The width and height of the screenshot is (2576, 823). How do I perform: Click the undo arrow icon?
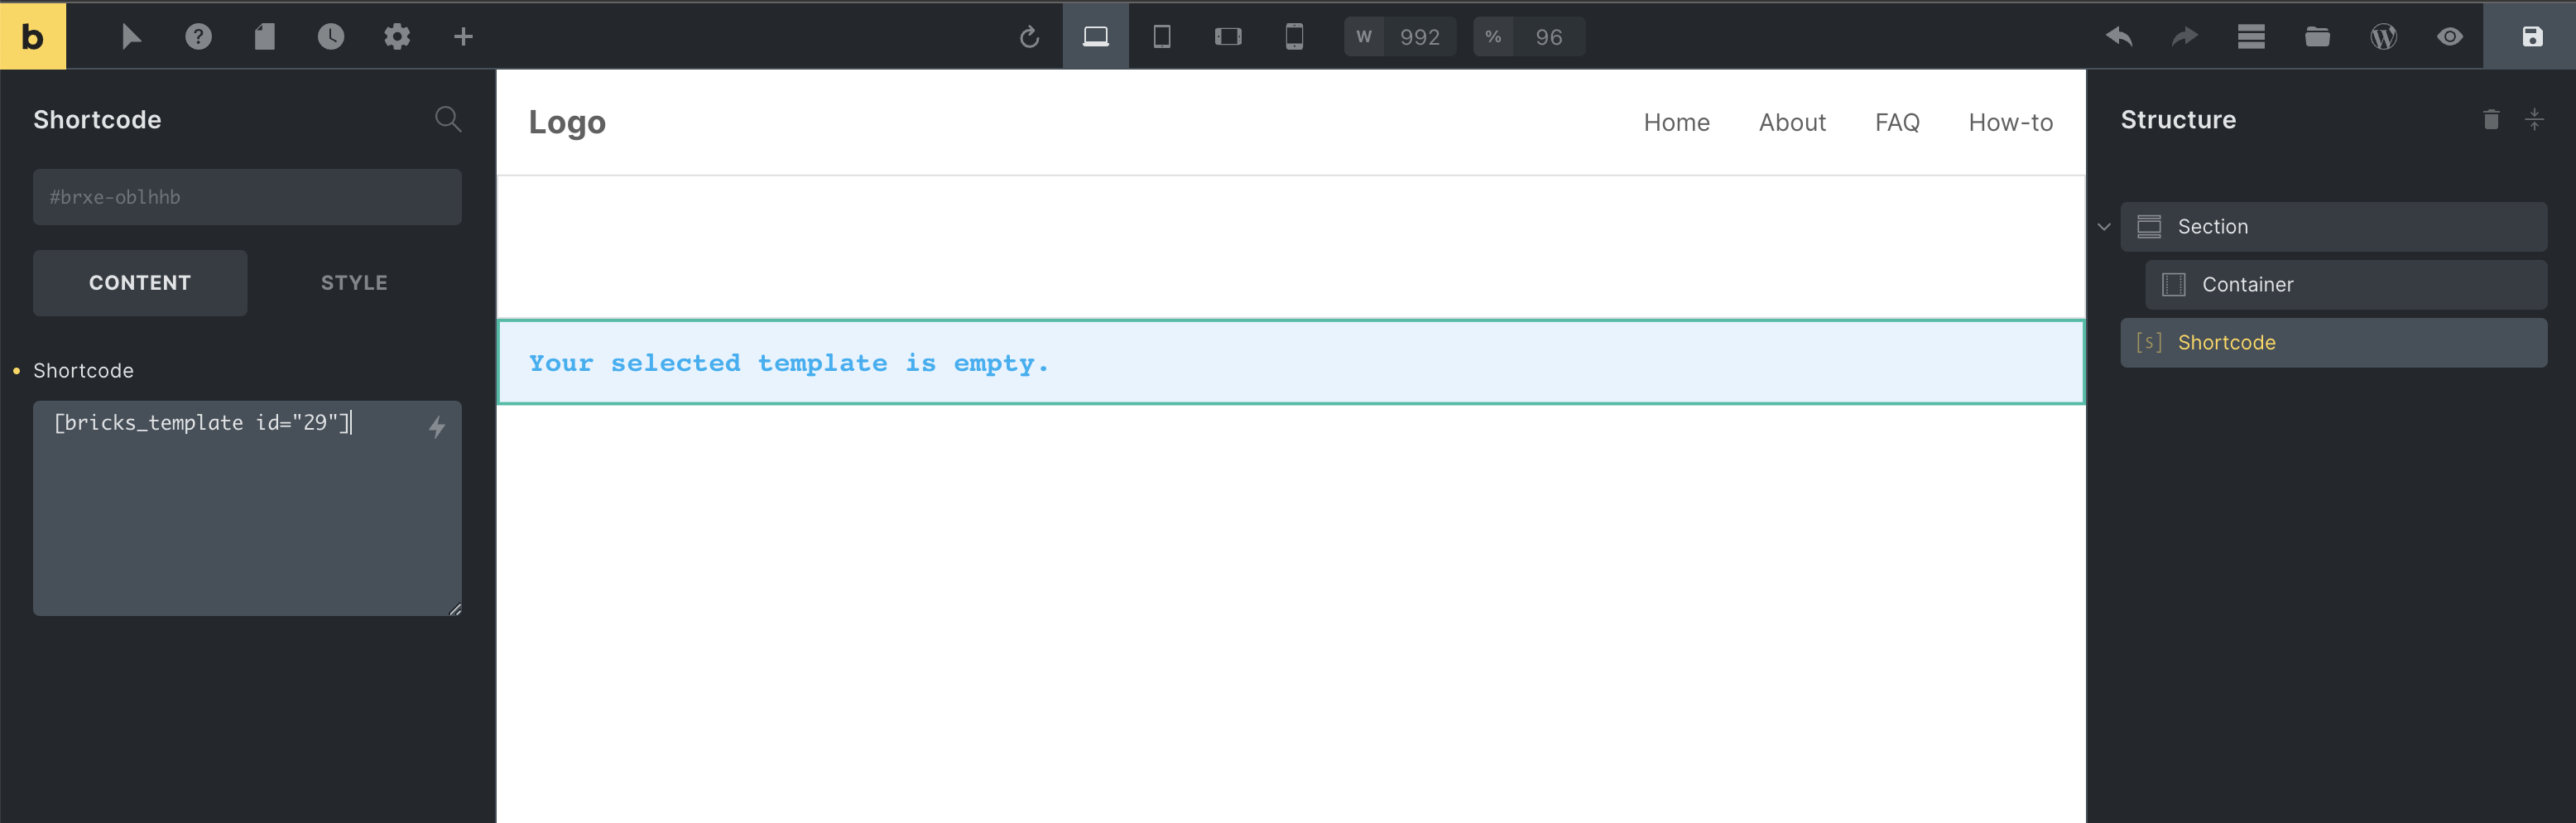click(2119, 37)
